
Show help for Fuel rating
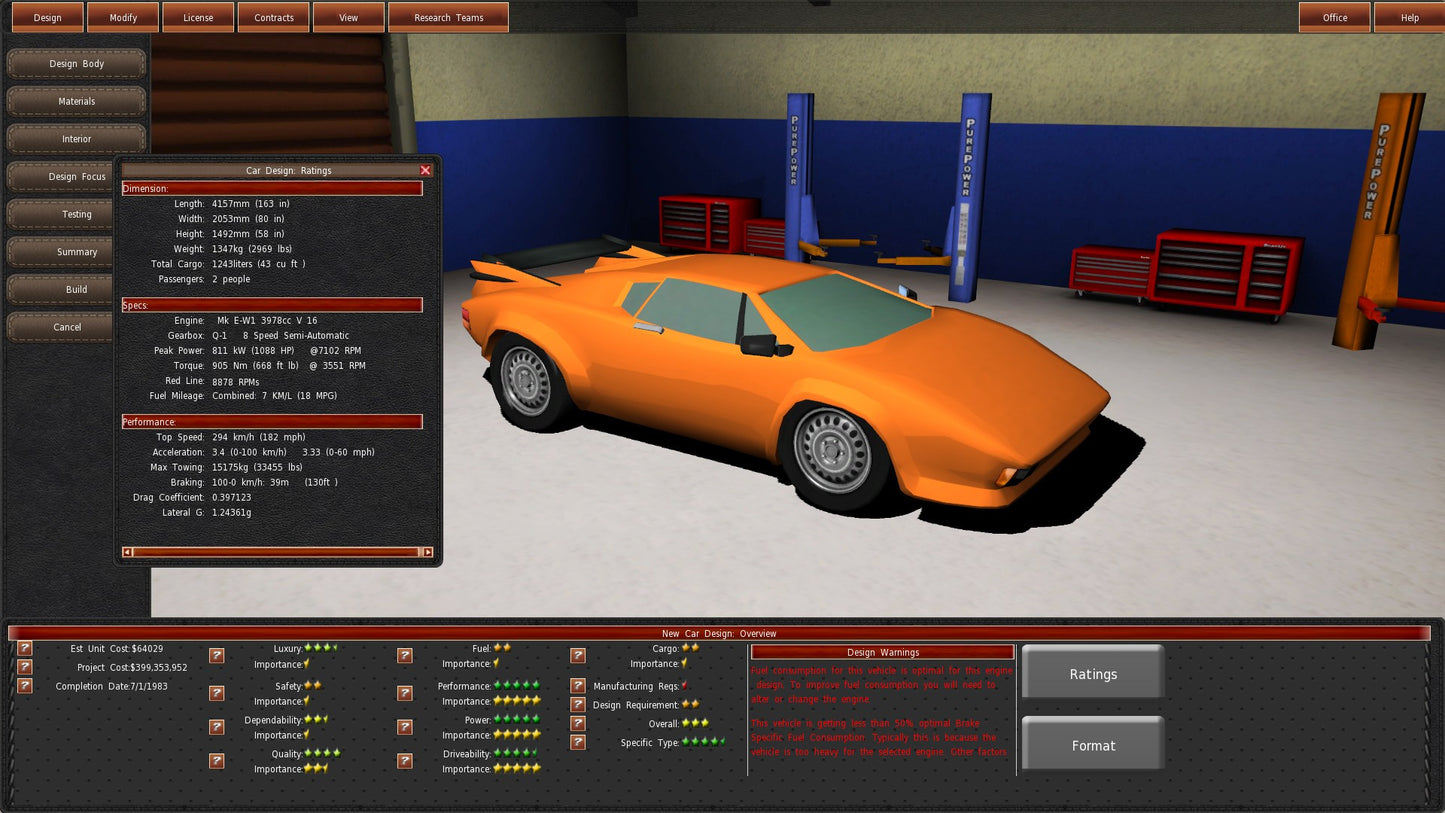404,656
